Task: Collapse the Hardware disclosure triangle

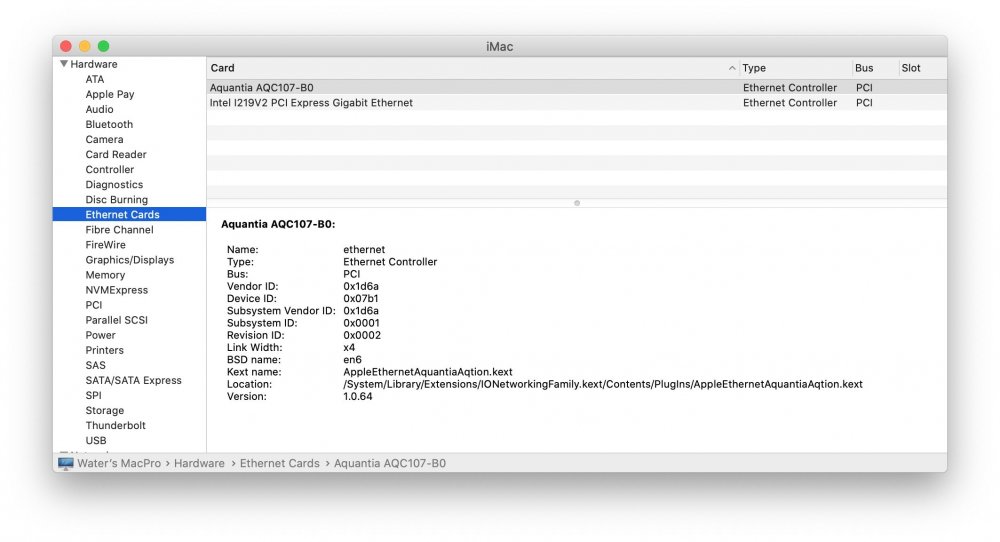Action: (x=64, y=64)
